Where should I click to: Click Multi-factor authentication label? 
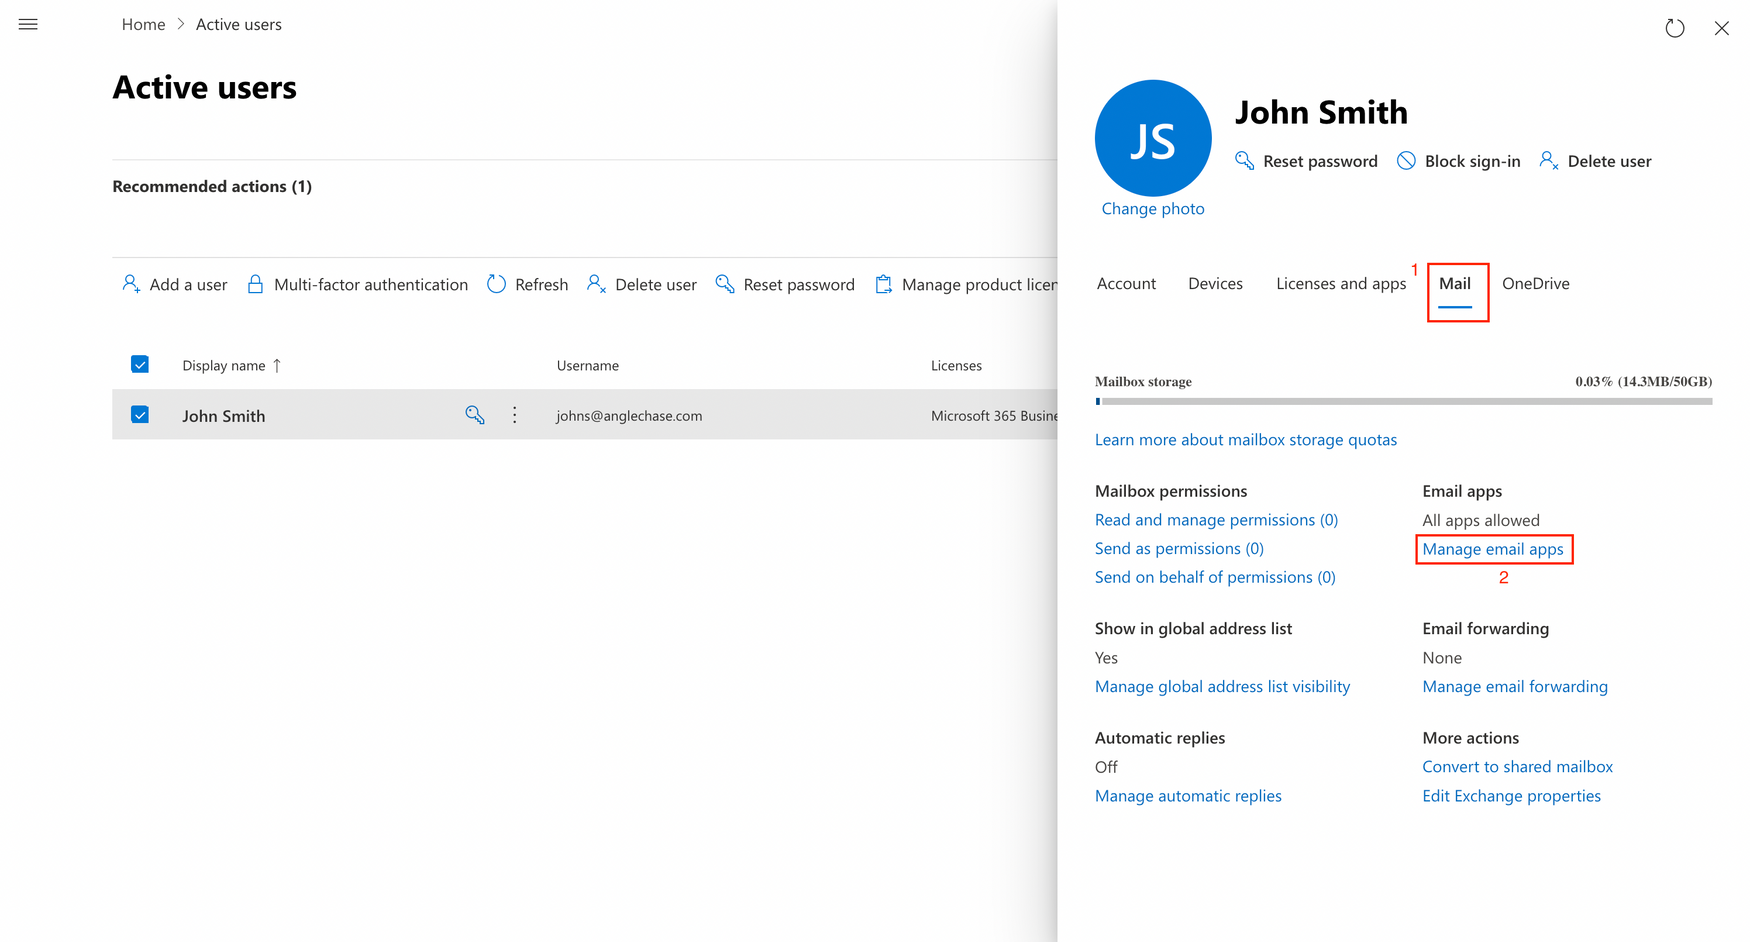coord(371,284)
